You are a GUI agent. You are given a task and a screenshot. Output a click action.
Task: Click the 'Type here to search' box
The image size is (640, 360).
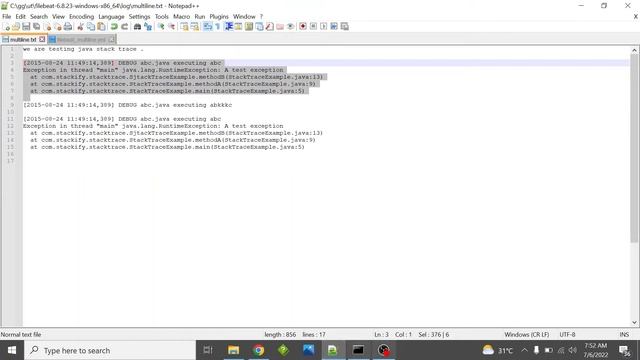(x=110, y=350)
